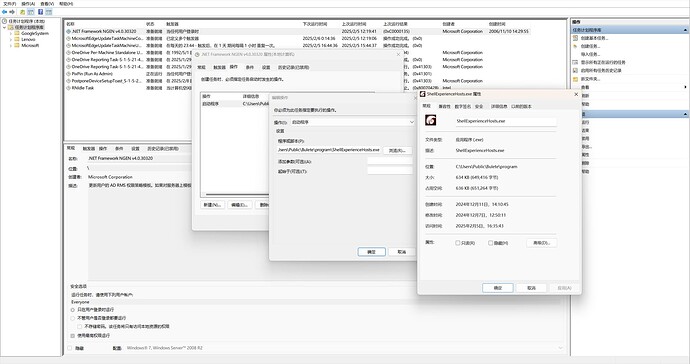Click 确定 in ShellExperienceHosts.exe properties
The image size is (690, 364).
pos(498,288)
